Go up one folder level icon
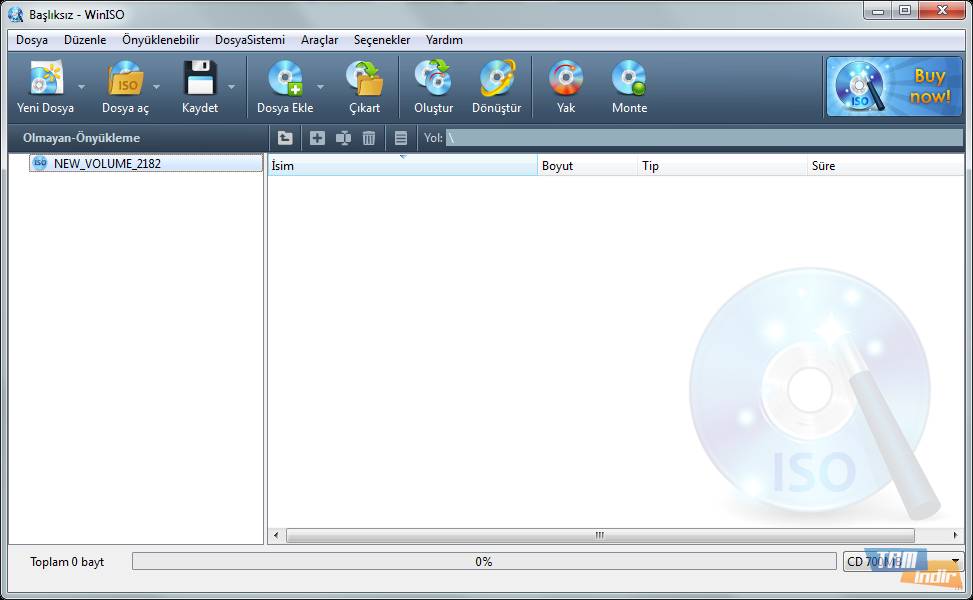Image resolution: width=973 pixels, height=600 pixels. 285,138
